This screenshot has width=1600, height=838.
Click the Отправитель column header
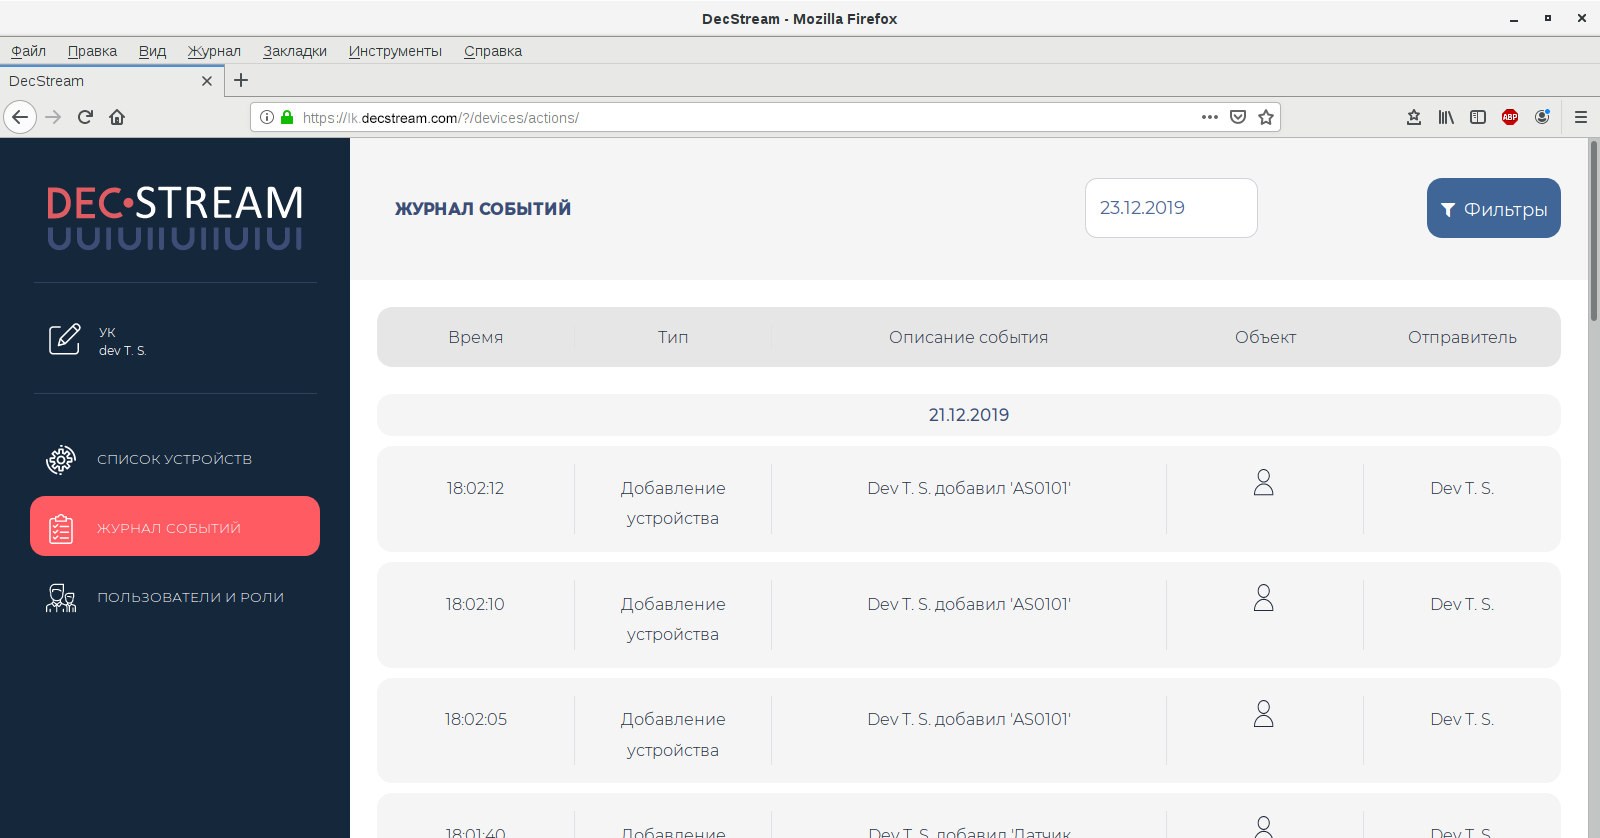click(x=1462, y=337)
